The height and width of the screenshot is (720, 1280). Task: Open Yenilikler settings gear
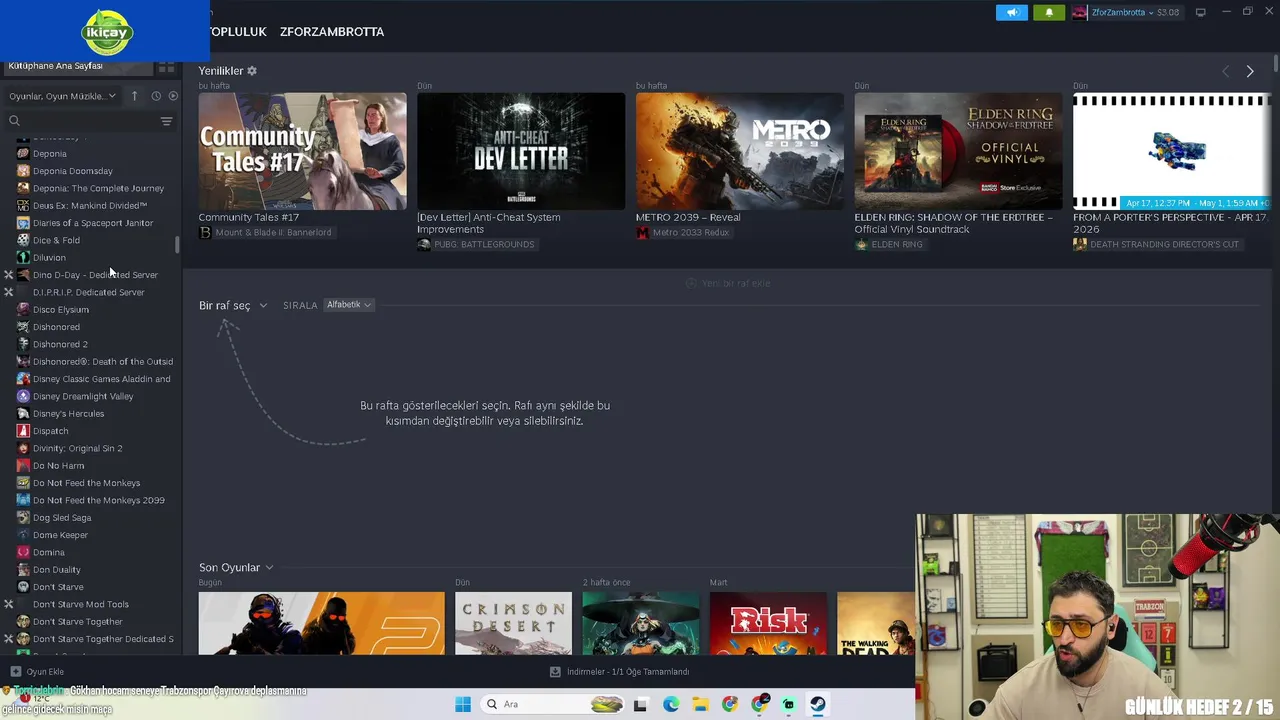click(x=252, y=71)
